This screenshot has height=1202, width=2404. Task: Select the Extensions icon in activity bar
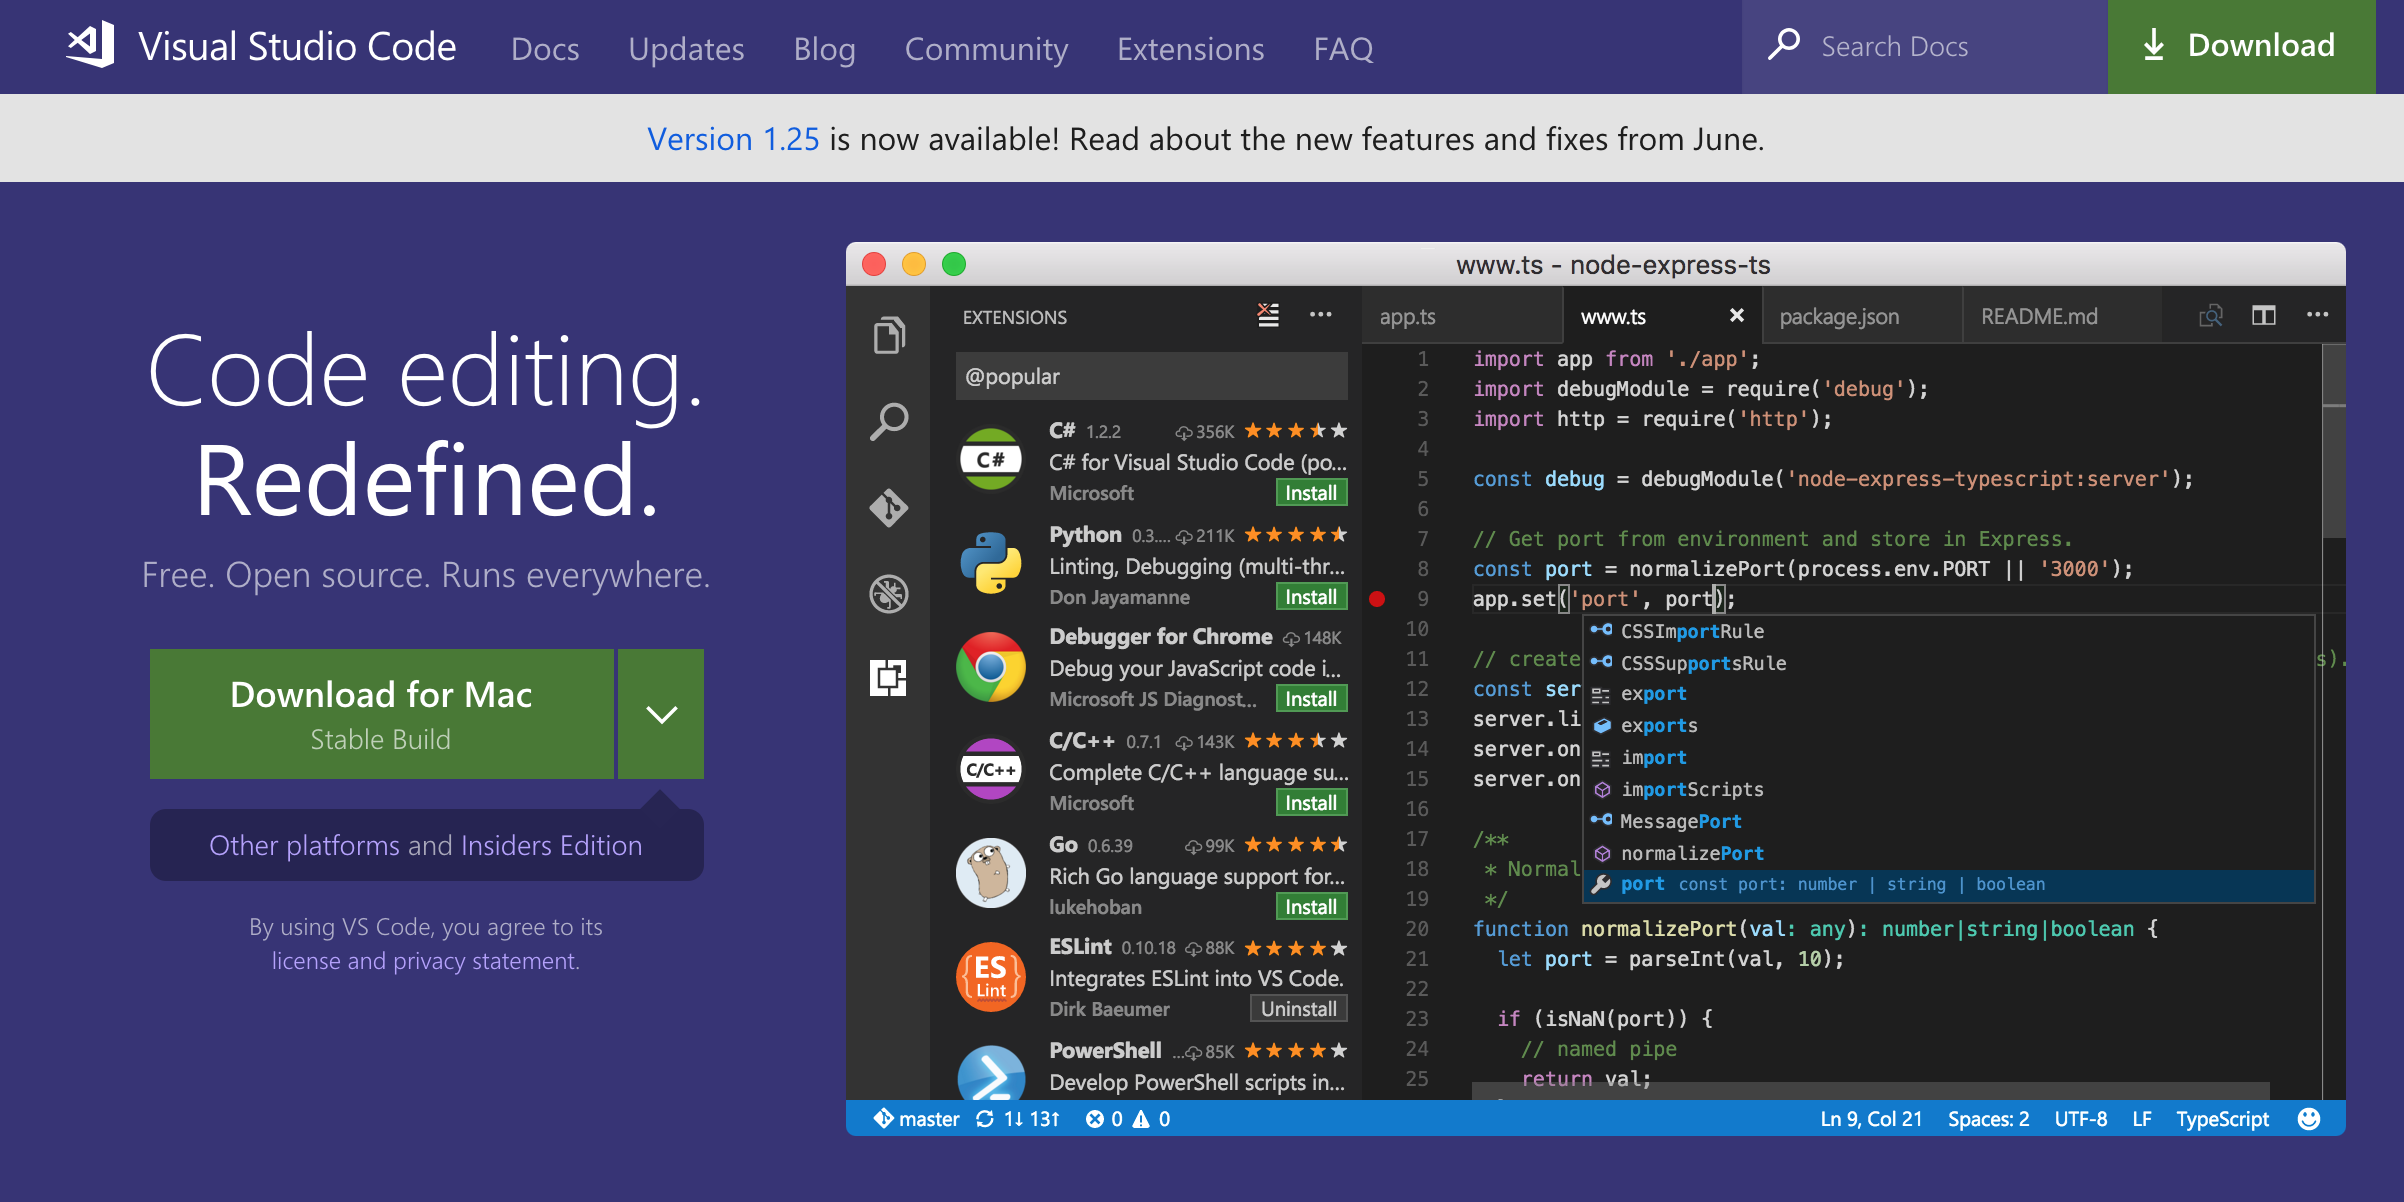click(888, 678)
